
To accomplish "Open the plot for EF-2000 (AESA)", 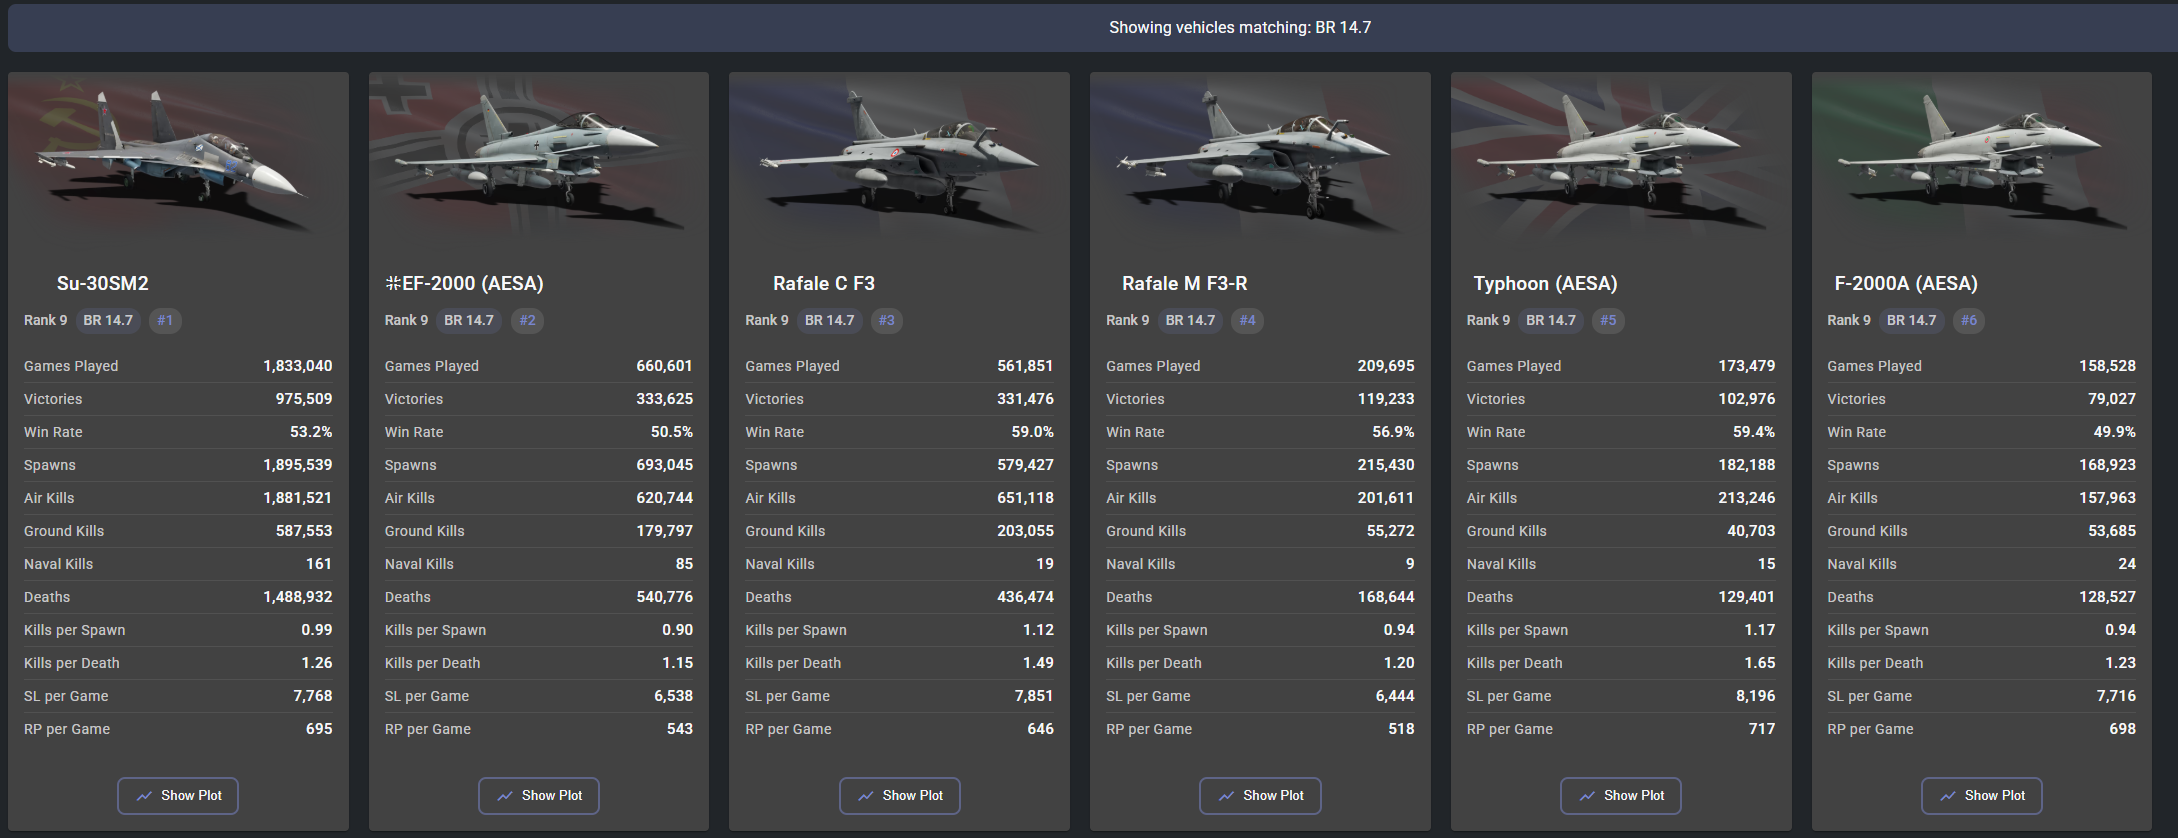I will (x=538, y=795).
